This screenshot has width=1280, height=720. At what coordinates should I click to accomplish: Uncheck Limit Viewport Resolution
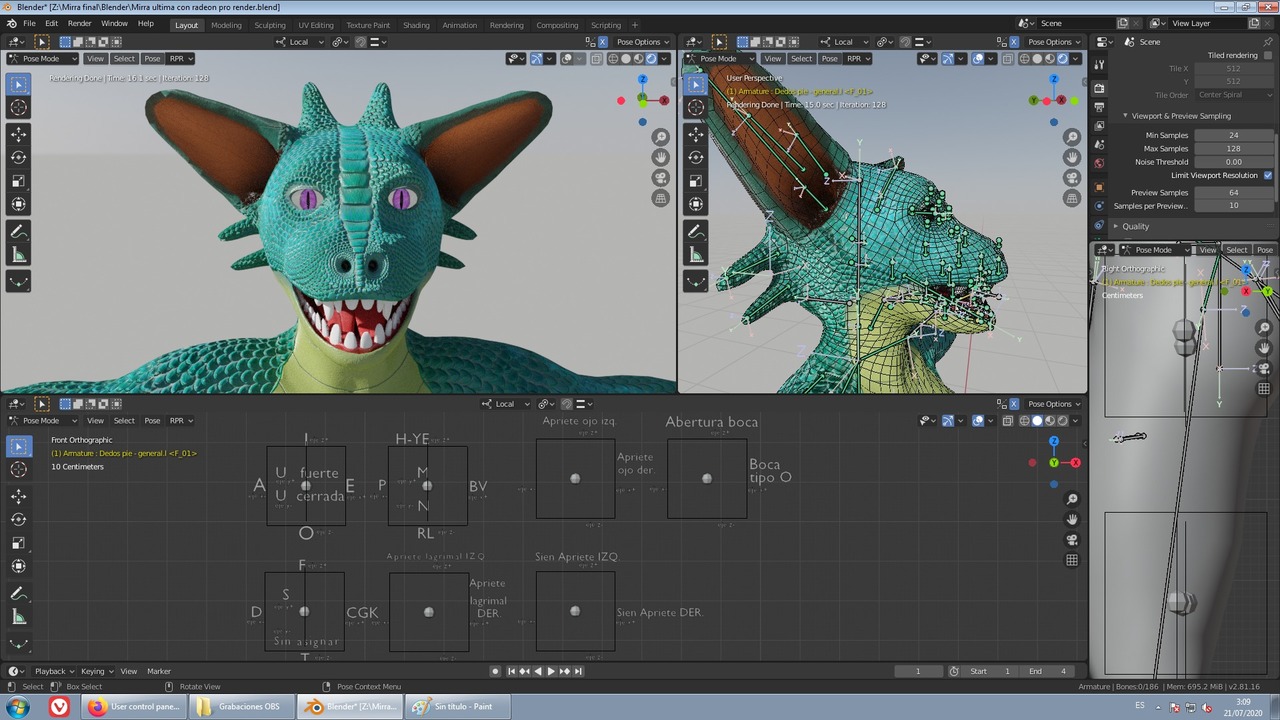tap(1268, 175)
